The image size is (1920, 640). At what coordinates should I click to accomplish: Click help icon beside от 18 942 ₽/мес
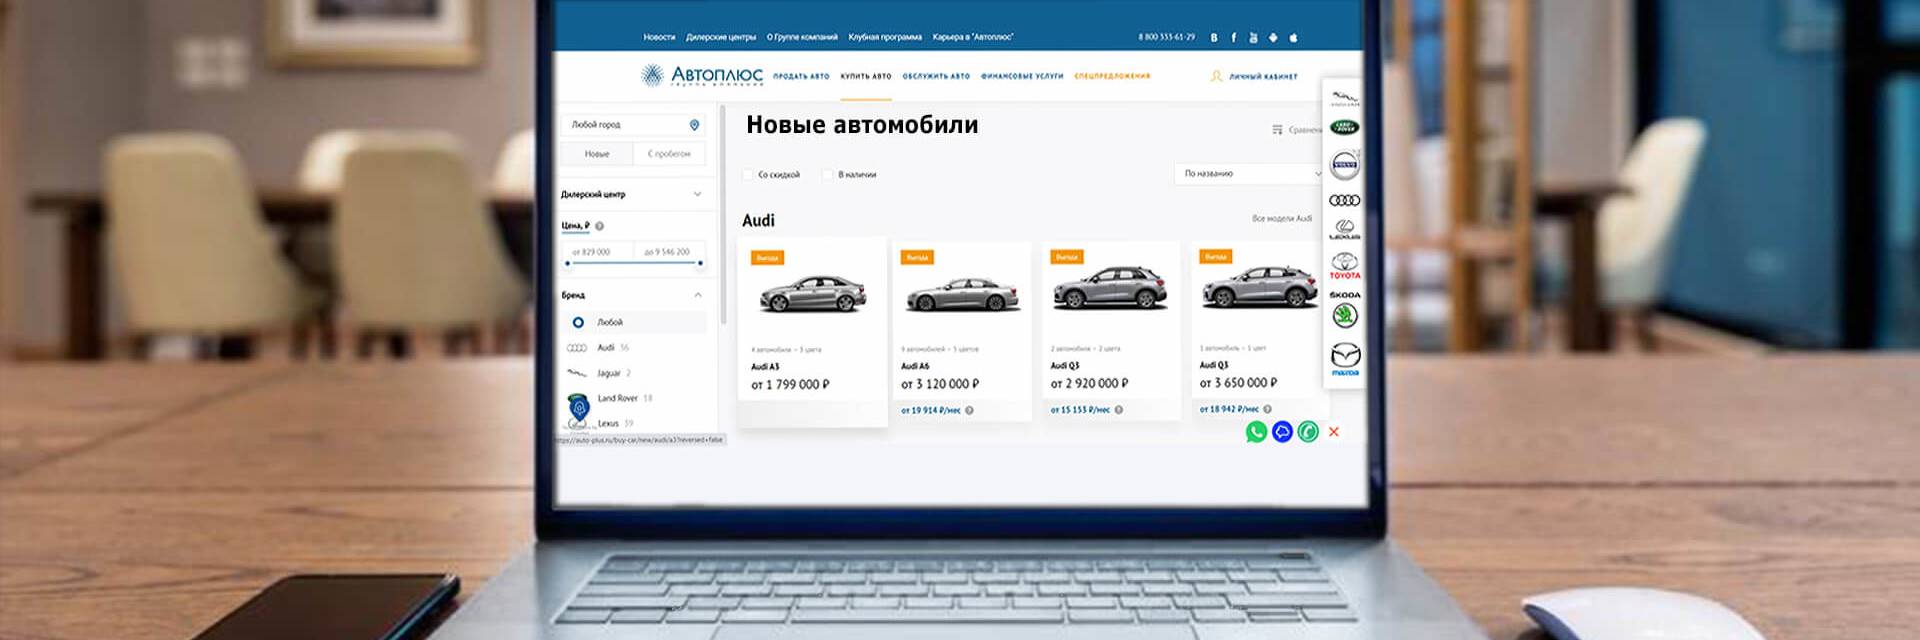[x=1267, y=409]
